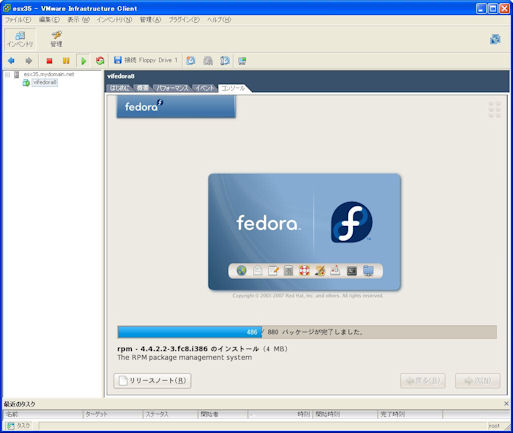Sort tasks by 完了時刻 column
Image resolution: width=513 pixels, height=433 pixels.
(410, 414)
